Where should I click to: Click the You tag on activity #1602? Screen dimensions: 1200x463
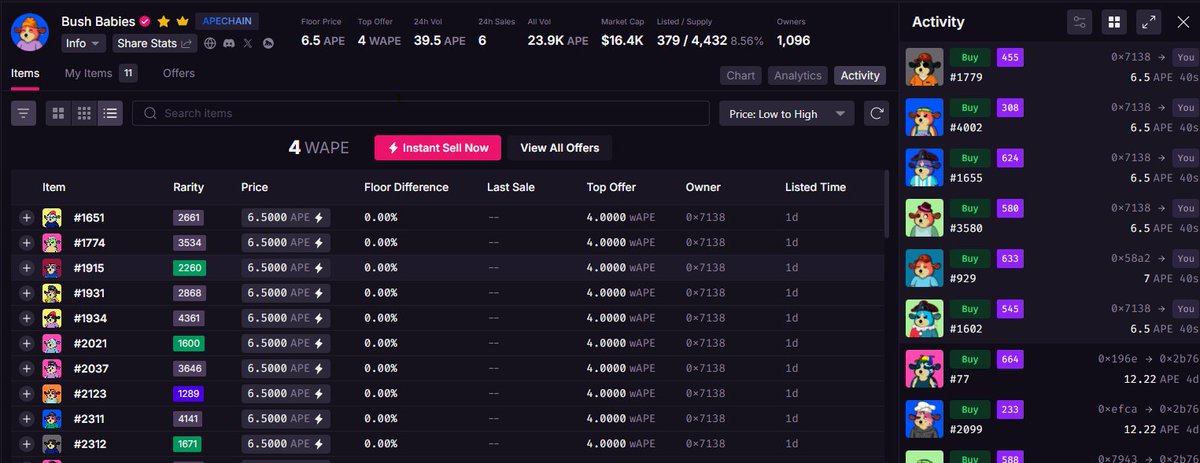1186,308
